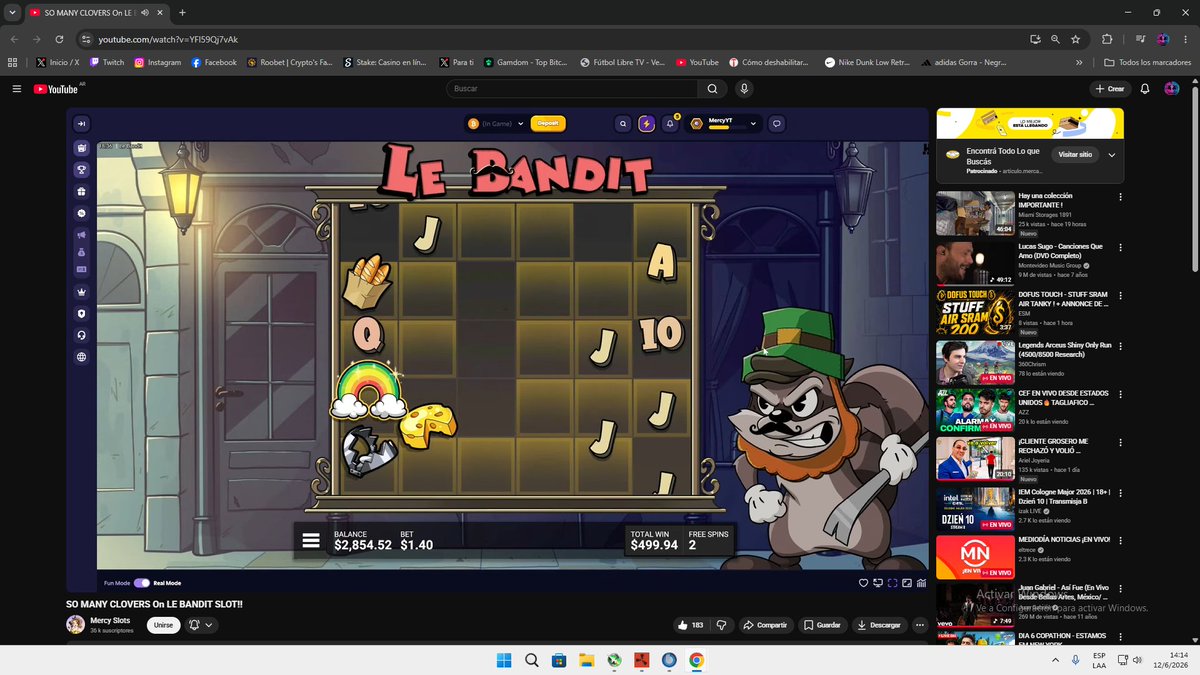
Task: Open options for the Miami Storages video
Action: 1120,196
